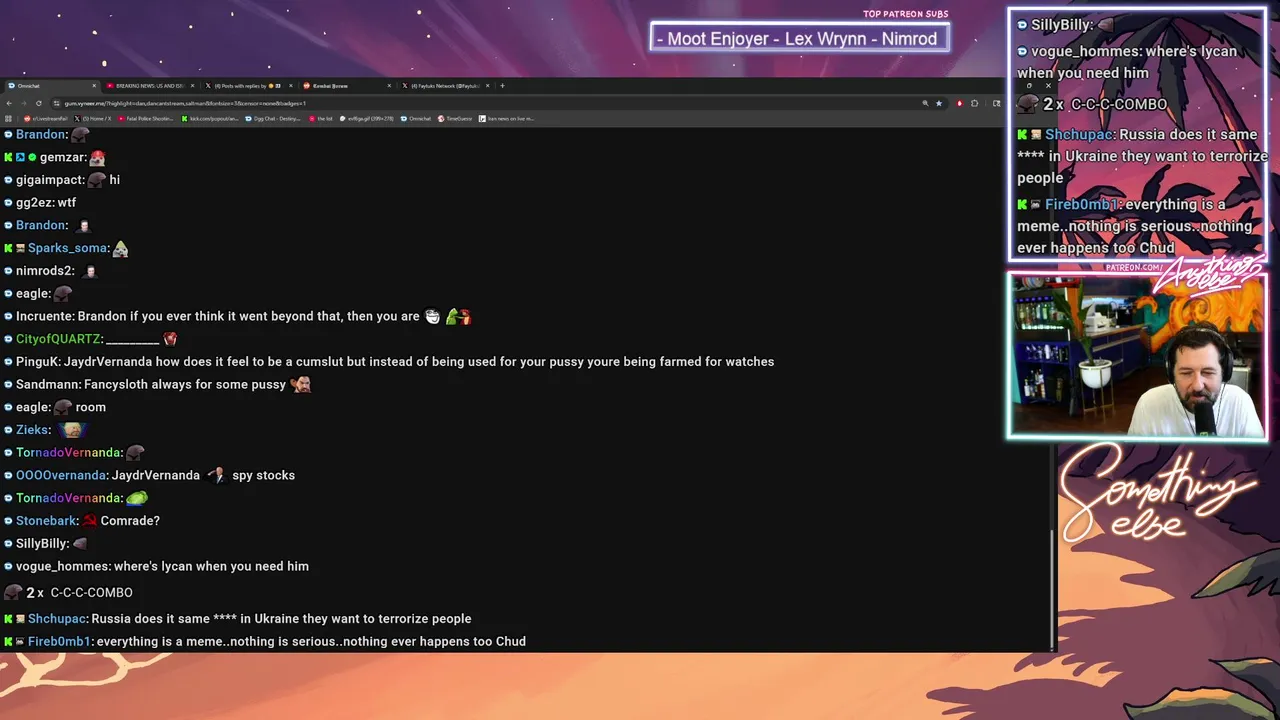Click TornadoVernanda's green emote

coord(137,498)
